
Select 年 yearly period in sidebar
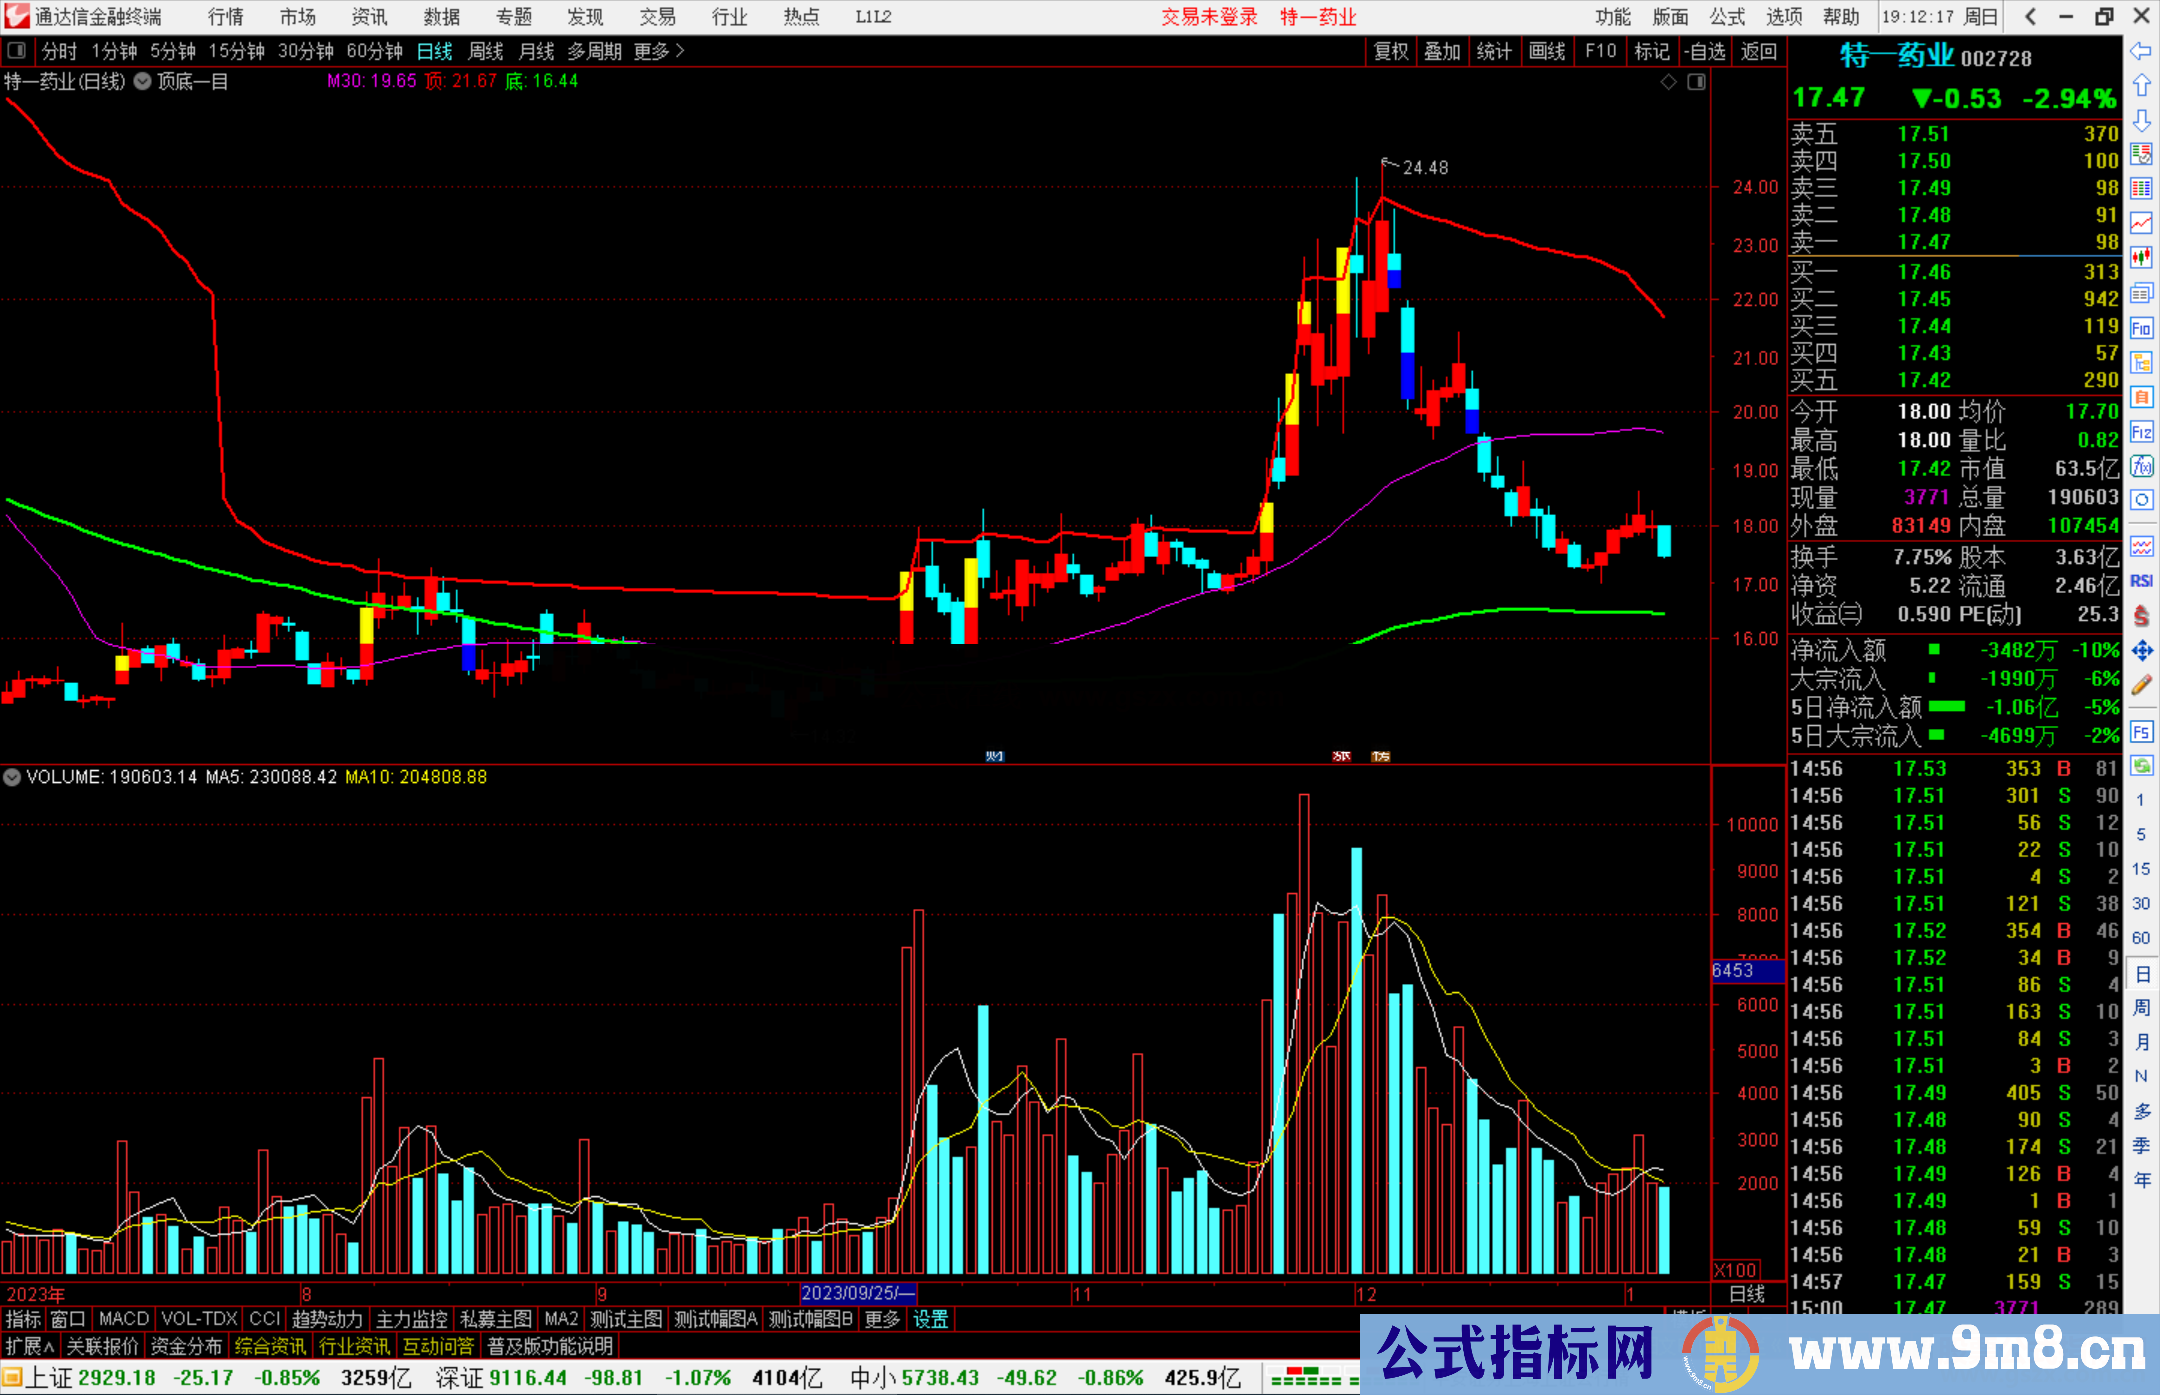(x=2141, y=1180)
